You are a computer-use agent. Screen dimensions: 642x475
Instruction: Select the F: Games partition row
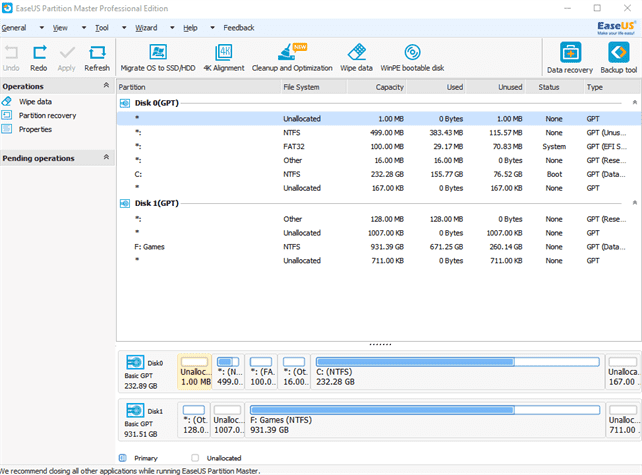379,247
